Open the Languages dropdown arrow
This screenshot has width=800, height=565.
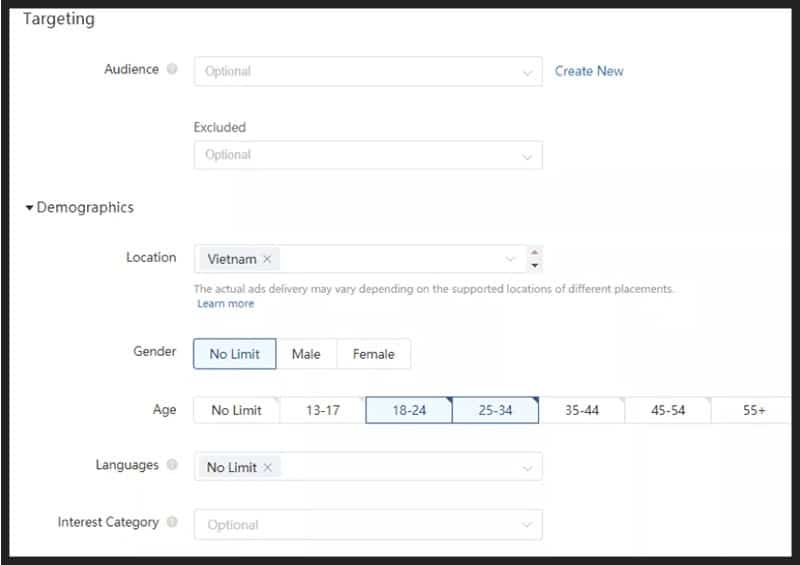[527, 467]
